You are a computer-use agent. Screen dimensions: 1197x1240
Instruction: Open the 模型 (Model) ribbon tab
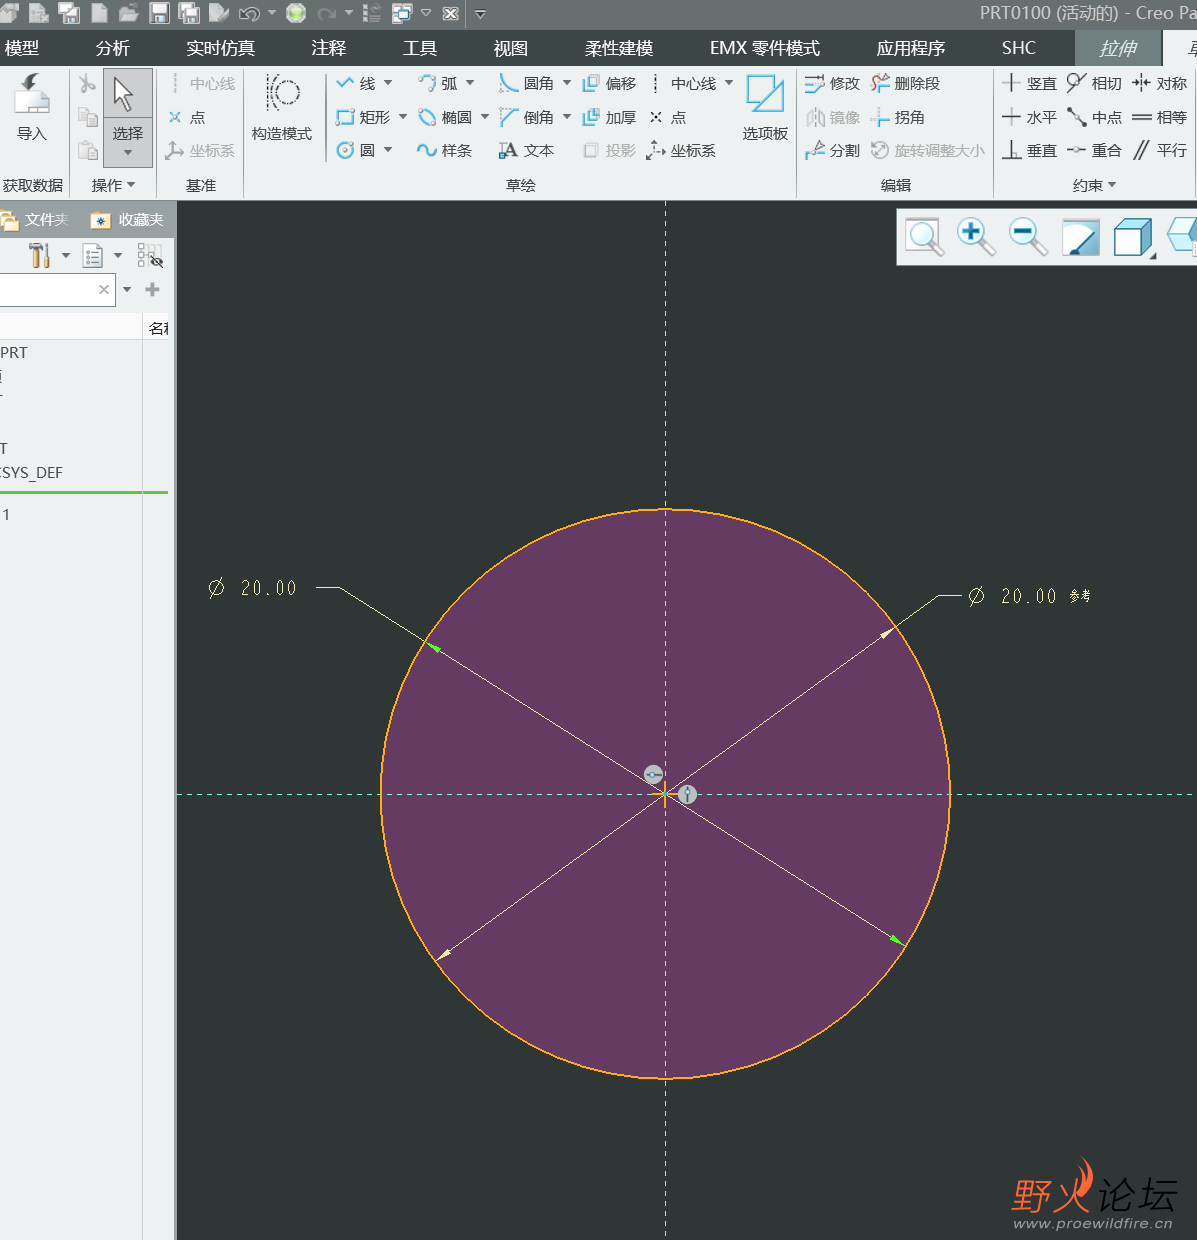pos(22,48)
